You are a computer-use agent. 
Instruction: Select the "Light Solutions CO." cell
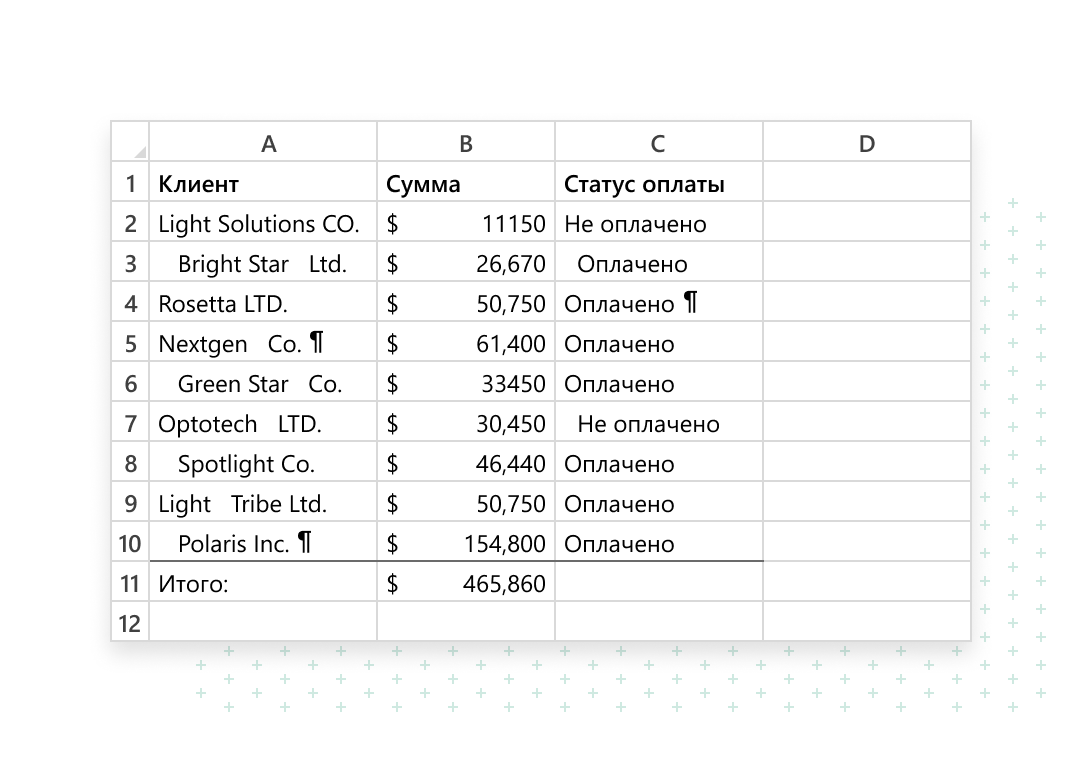tap(263, 224)
